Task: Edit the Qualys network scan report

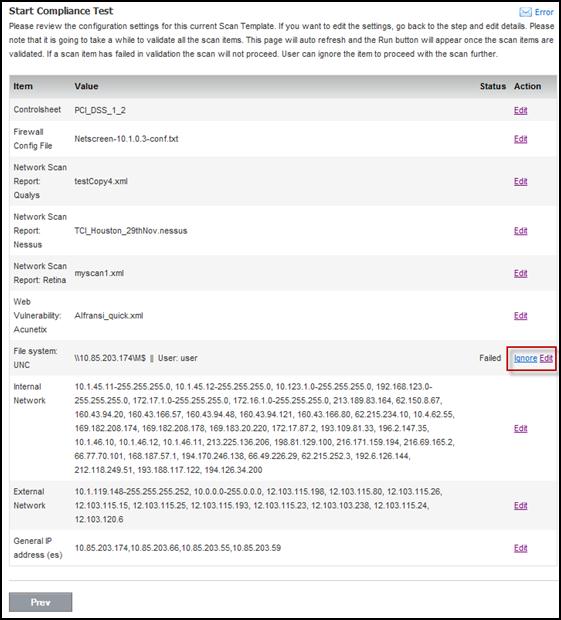Action: [x=520, y=181]
